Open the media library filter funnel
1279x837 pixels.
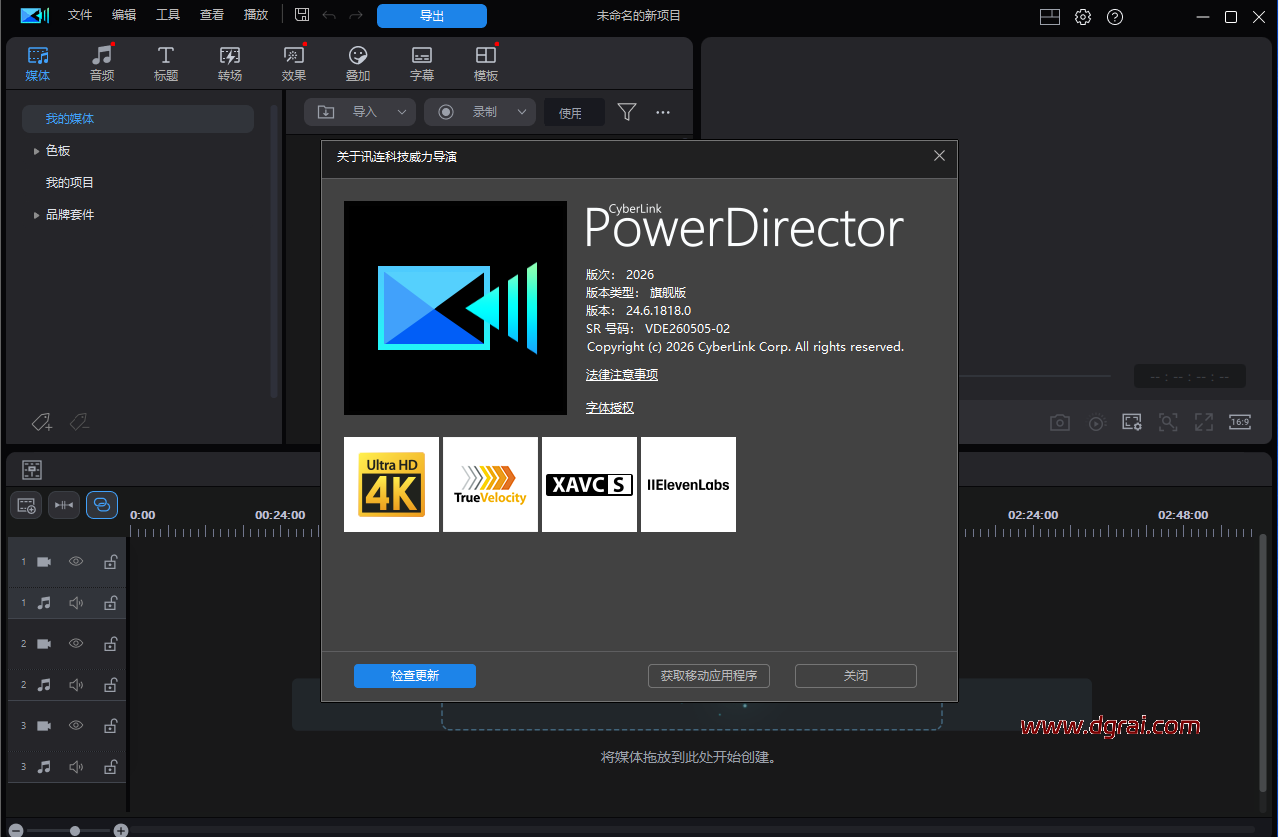pyautogui.click(x=627, y=112)
